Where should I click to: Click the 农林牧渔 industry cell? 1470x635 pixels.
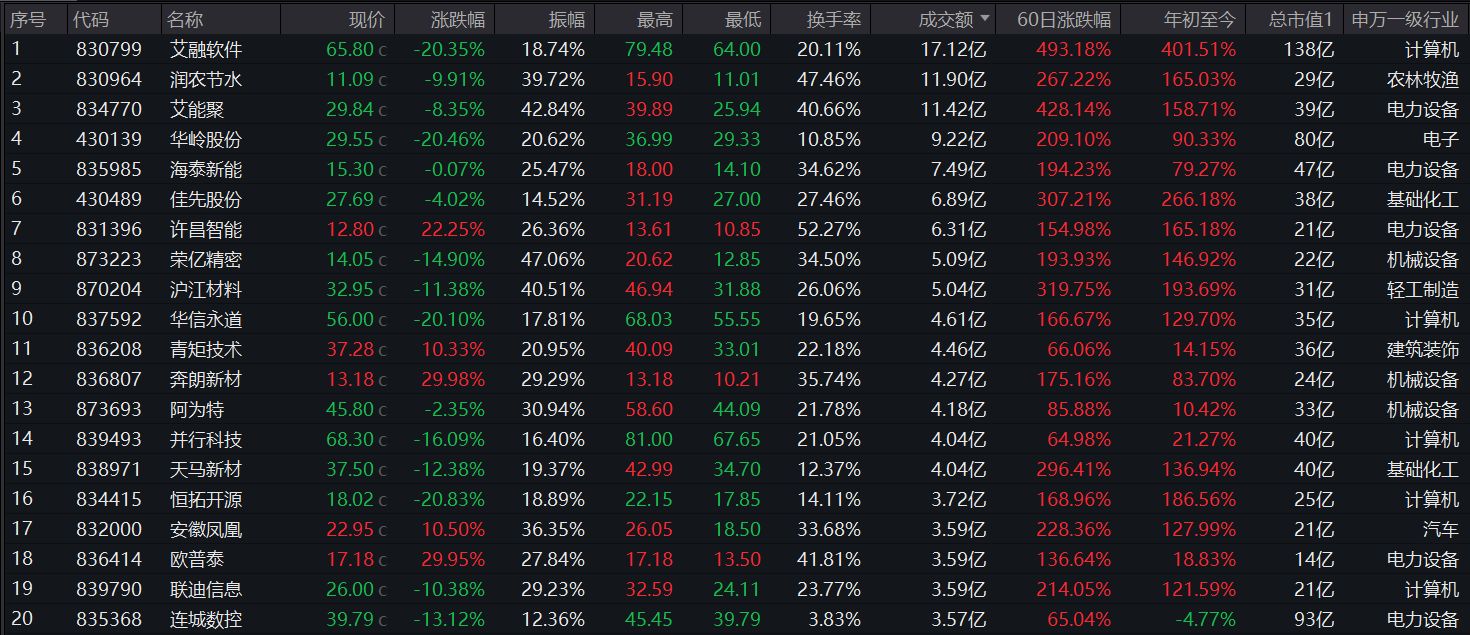[x=1423, y=79]
